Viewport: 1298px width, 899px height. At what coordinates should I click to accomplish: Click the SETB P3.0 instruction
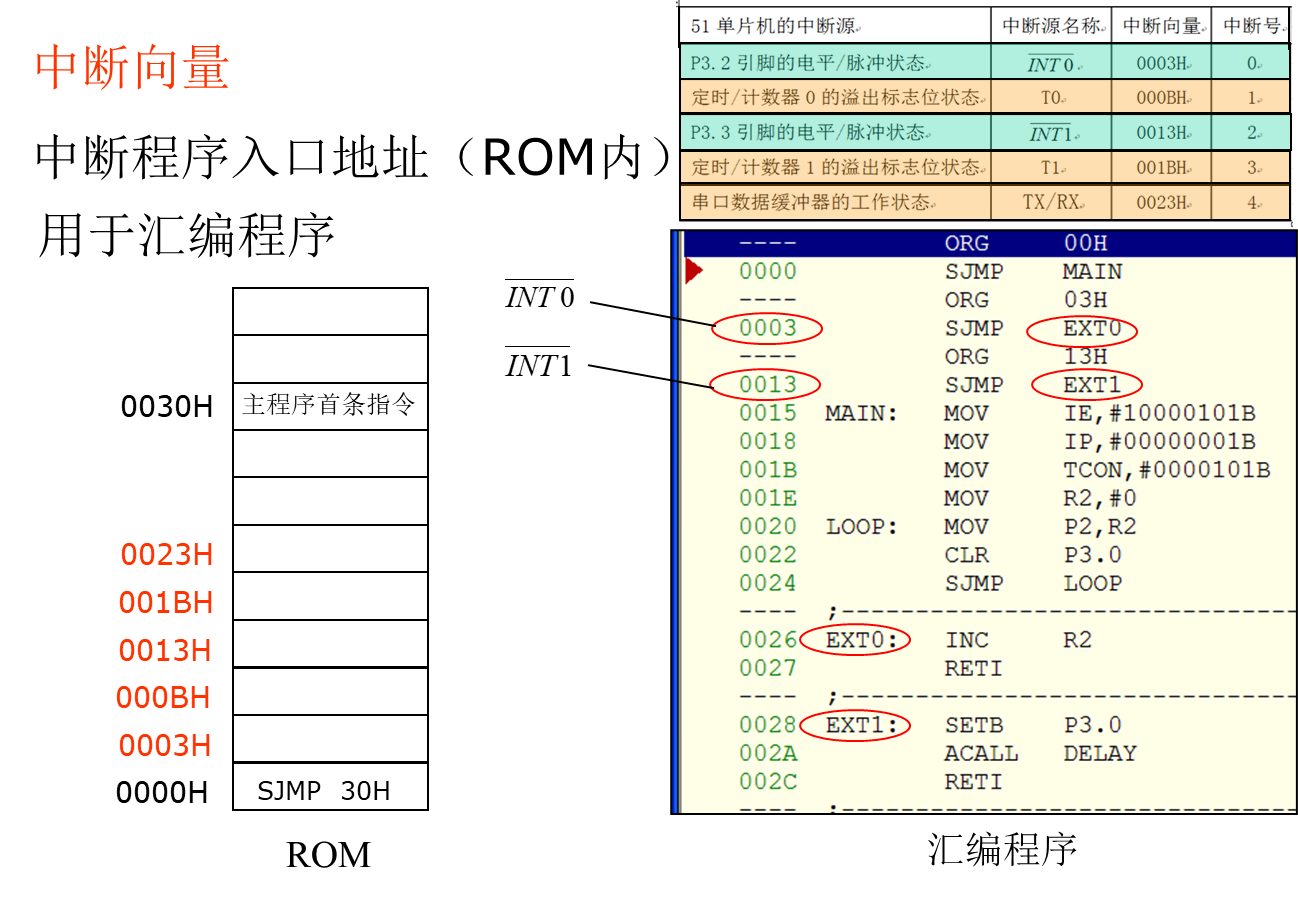coord(1033,725)
